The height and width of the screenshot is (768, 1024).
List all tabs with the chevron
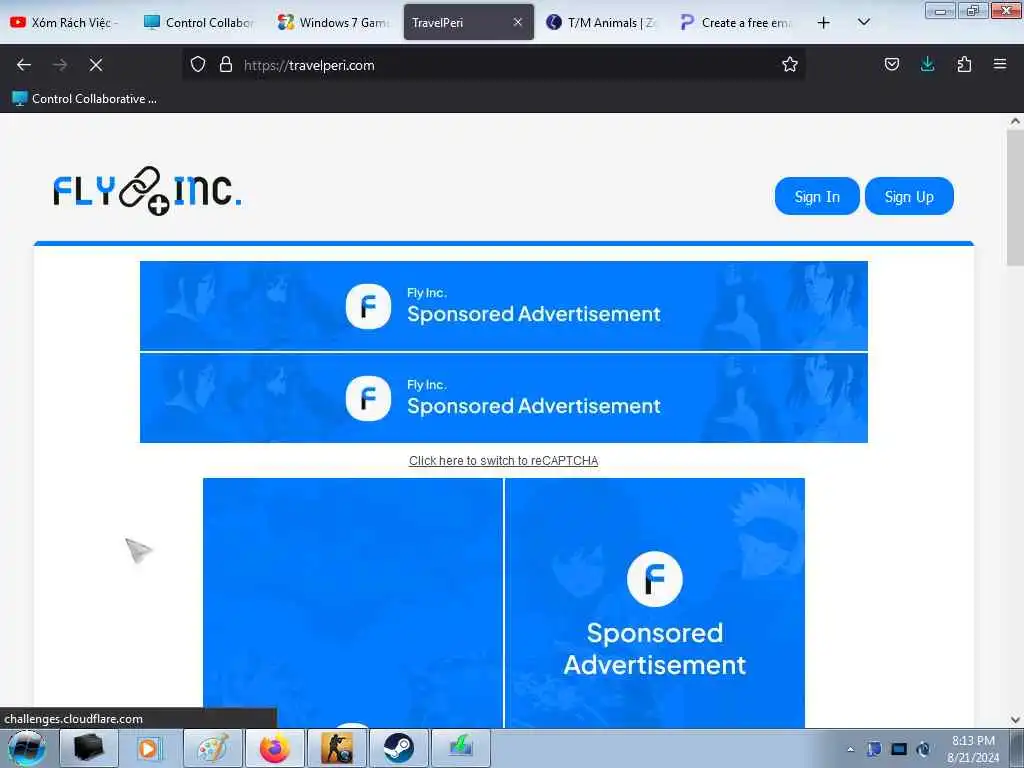click(x=863, y=23)
